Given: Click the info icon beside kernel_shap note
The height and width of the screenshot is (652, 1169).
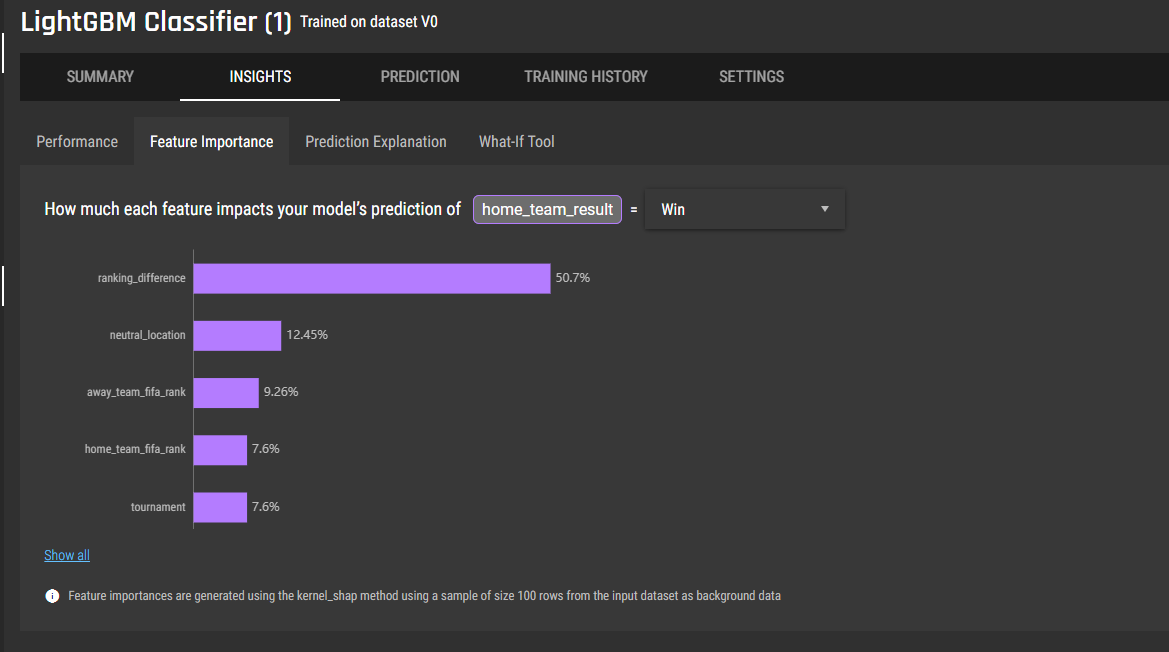Looking at the screenshot, I should coord(52,596).
